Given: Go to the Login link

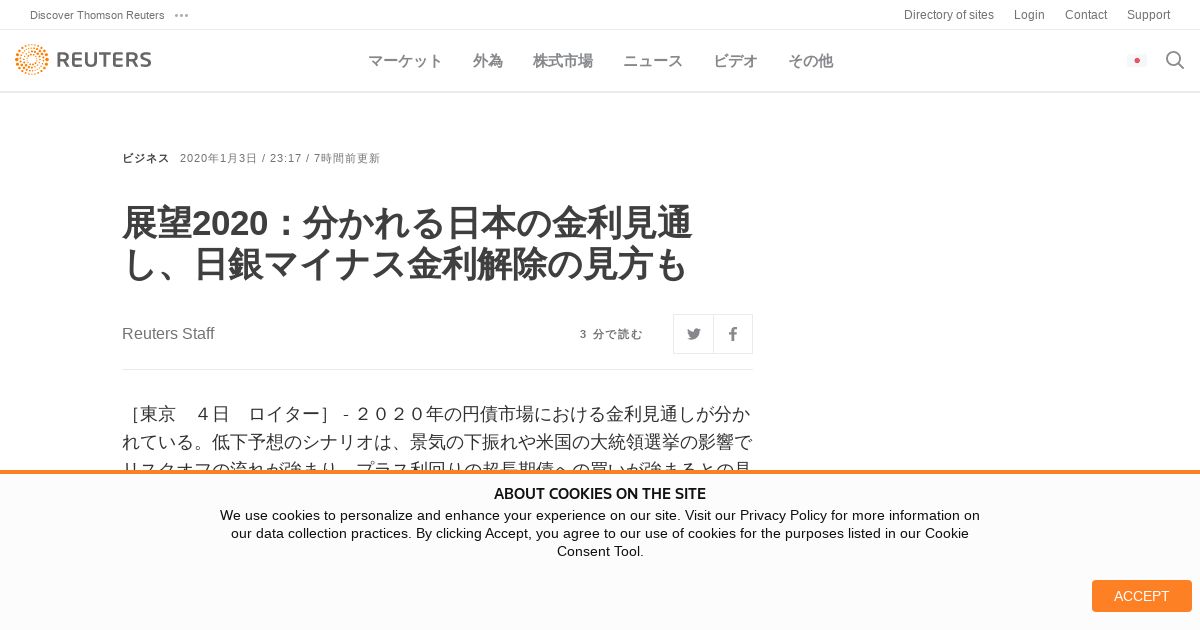Looking at the screenshot, I should (1029, 15).
